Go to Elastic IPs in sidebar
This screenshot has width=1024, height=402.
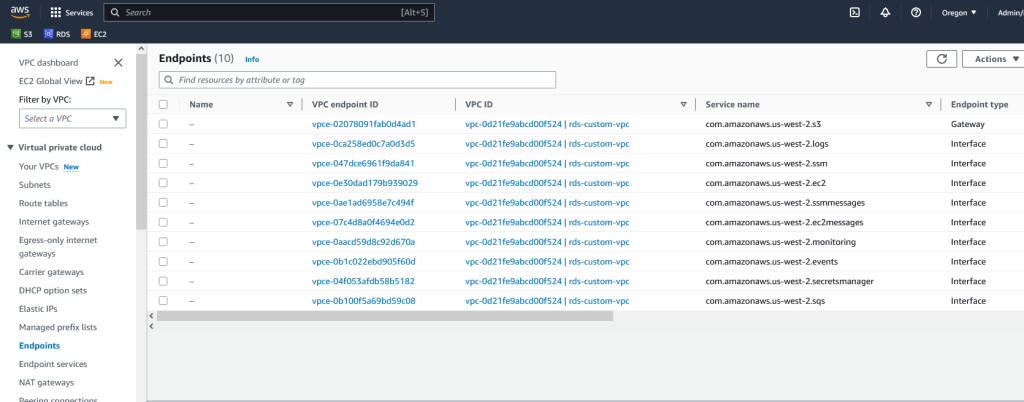click(38, 309)
